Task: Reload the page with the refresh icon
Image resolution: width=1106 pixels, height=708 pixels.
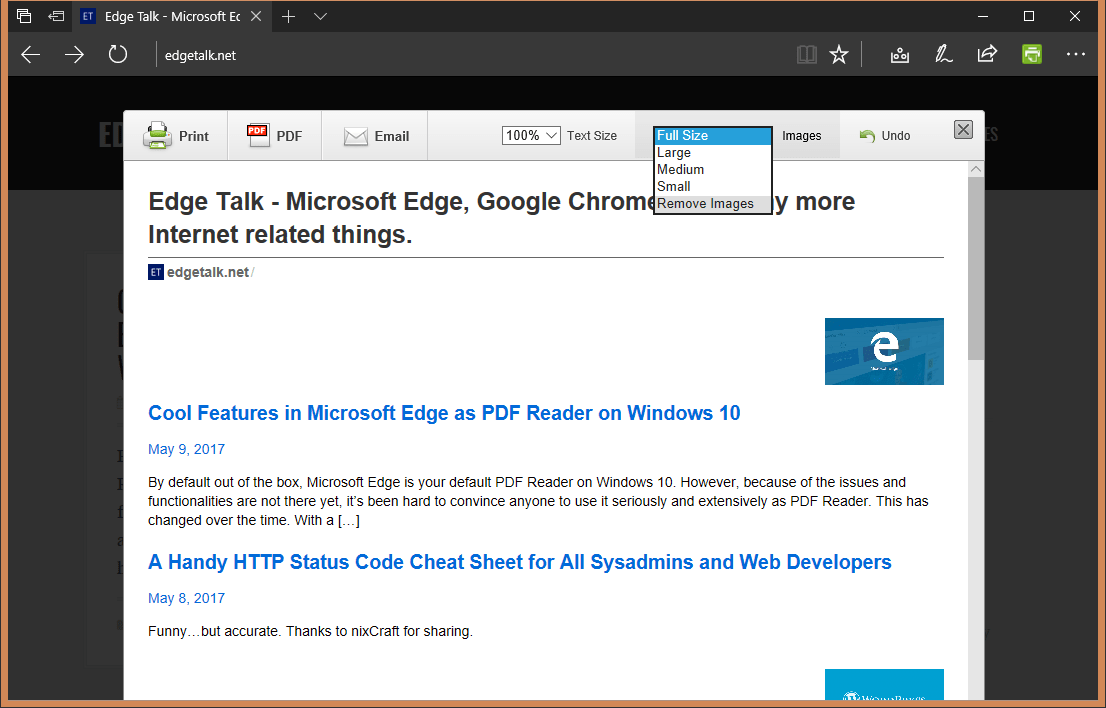Action: 118,54
